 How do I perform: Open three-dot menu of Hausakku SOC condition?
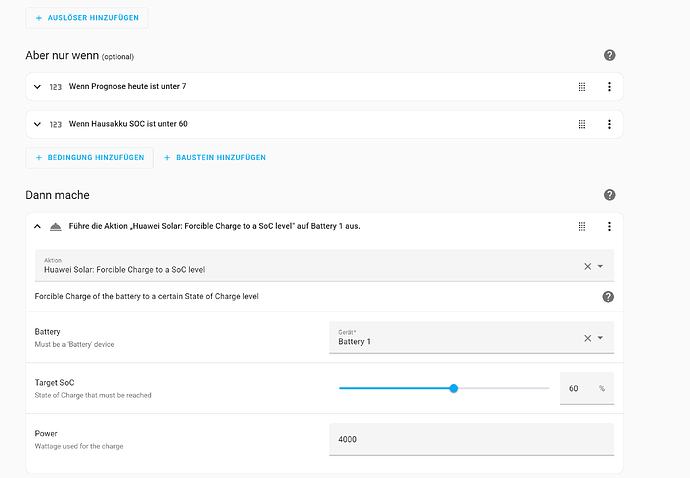click(609, 124)
